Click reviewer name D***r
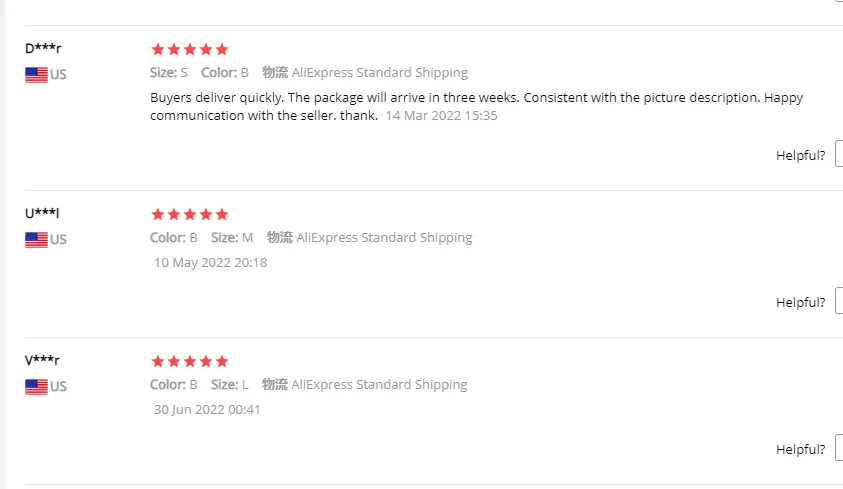The image size is (843, 489). pos(43,48)
